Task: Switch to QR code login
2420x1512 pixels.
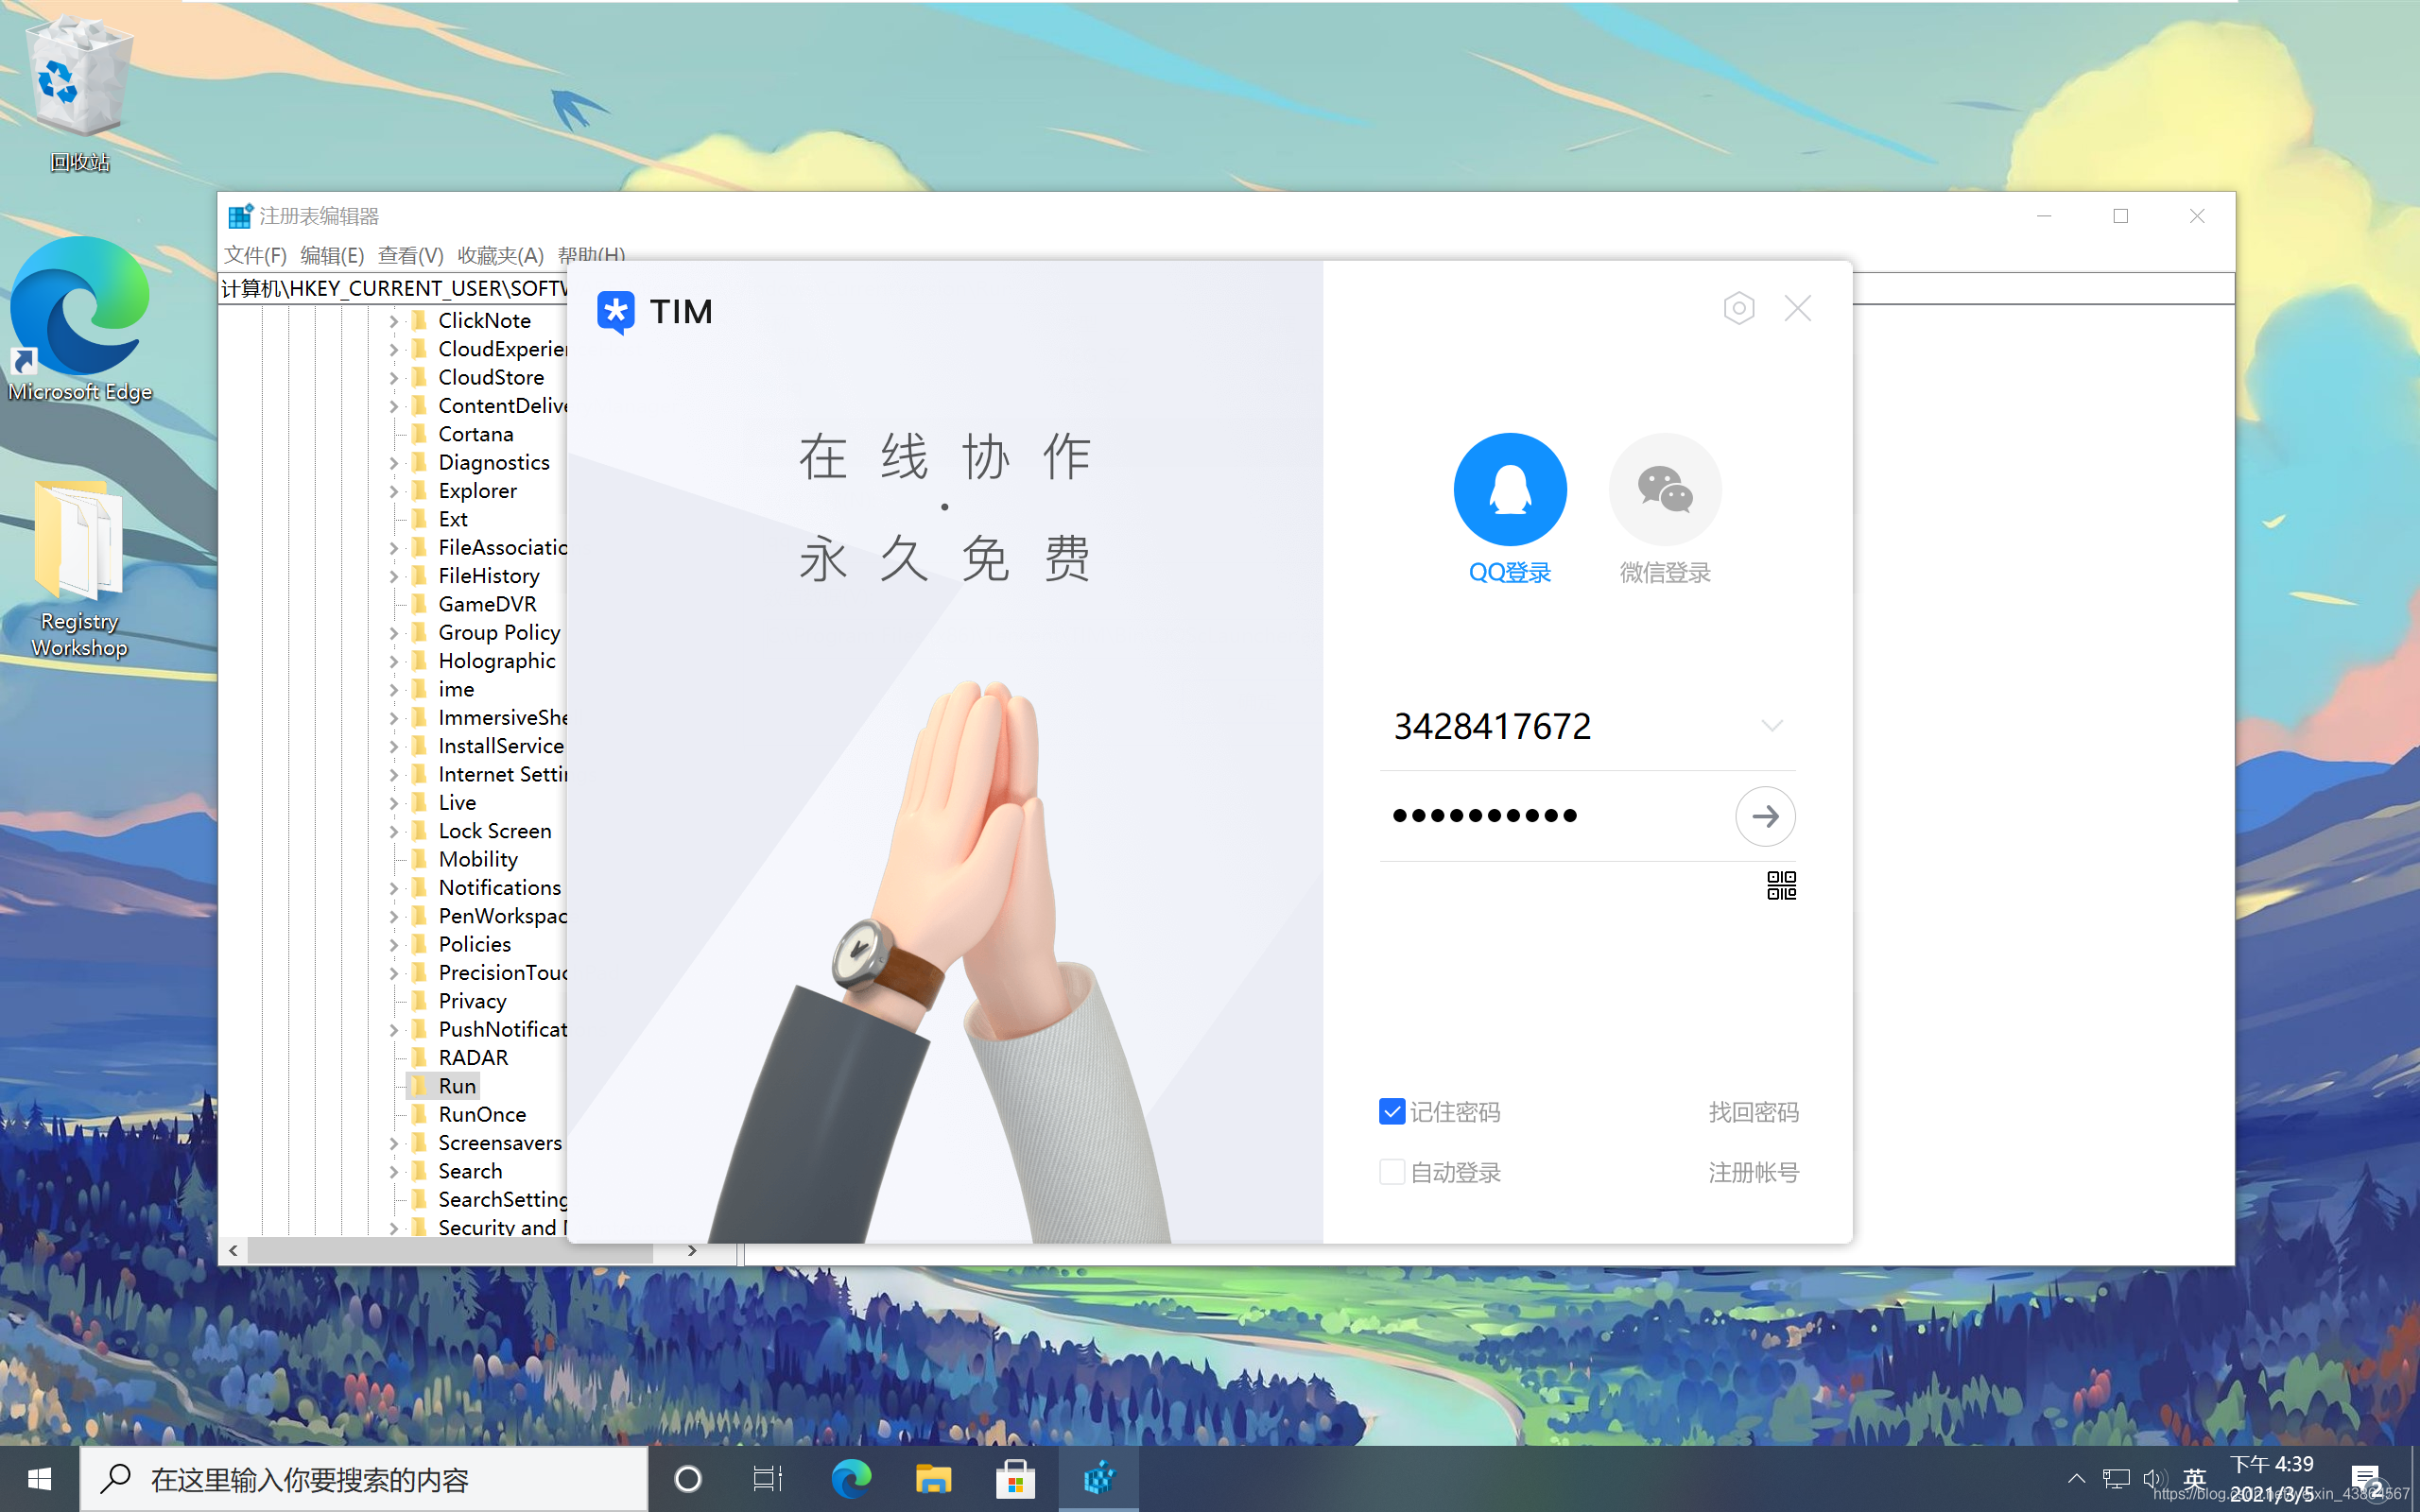Action: (1781, 885)
